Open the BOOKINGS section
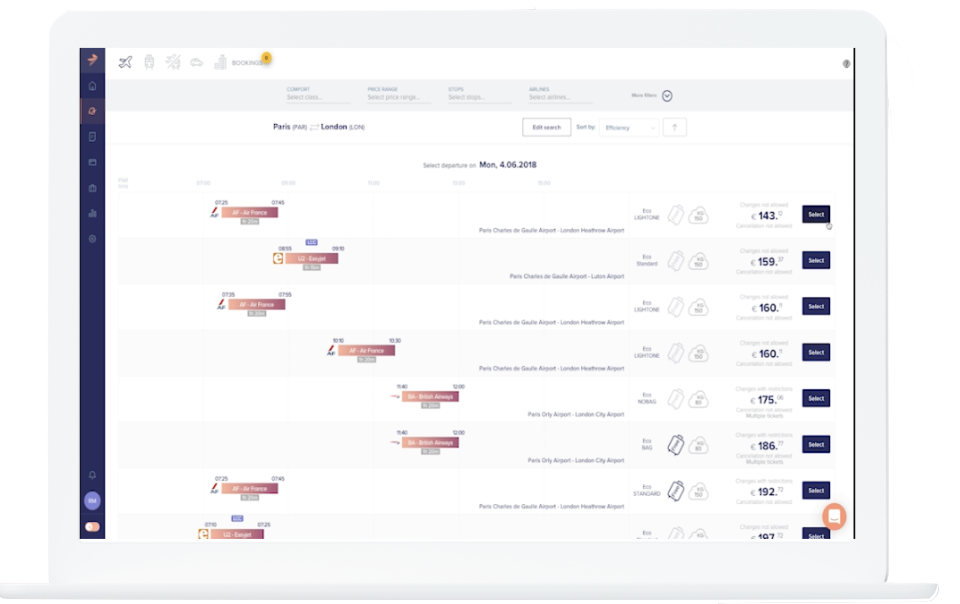 [x=249, y=62]
